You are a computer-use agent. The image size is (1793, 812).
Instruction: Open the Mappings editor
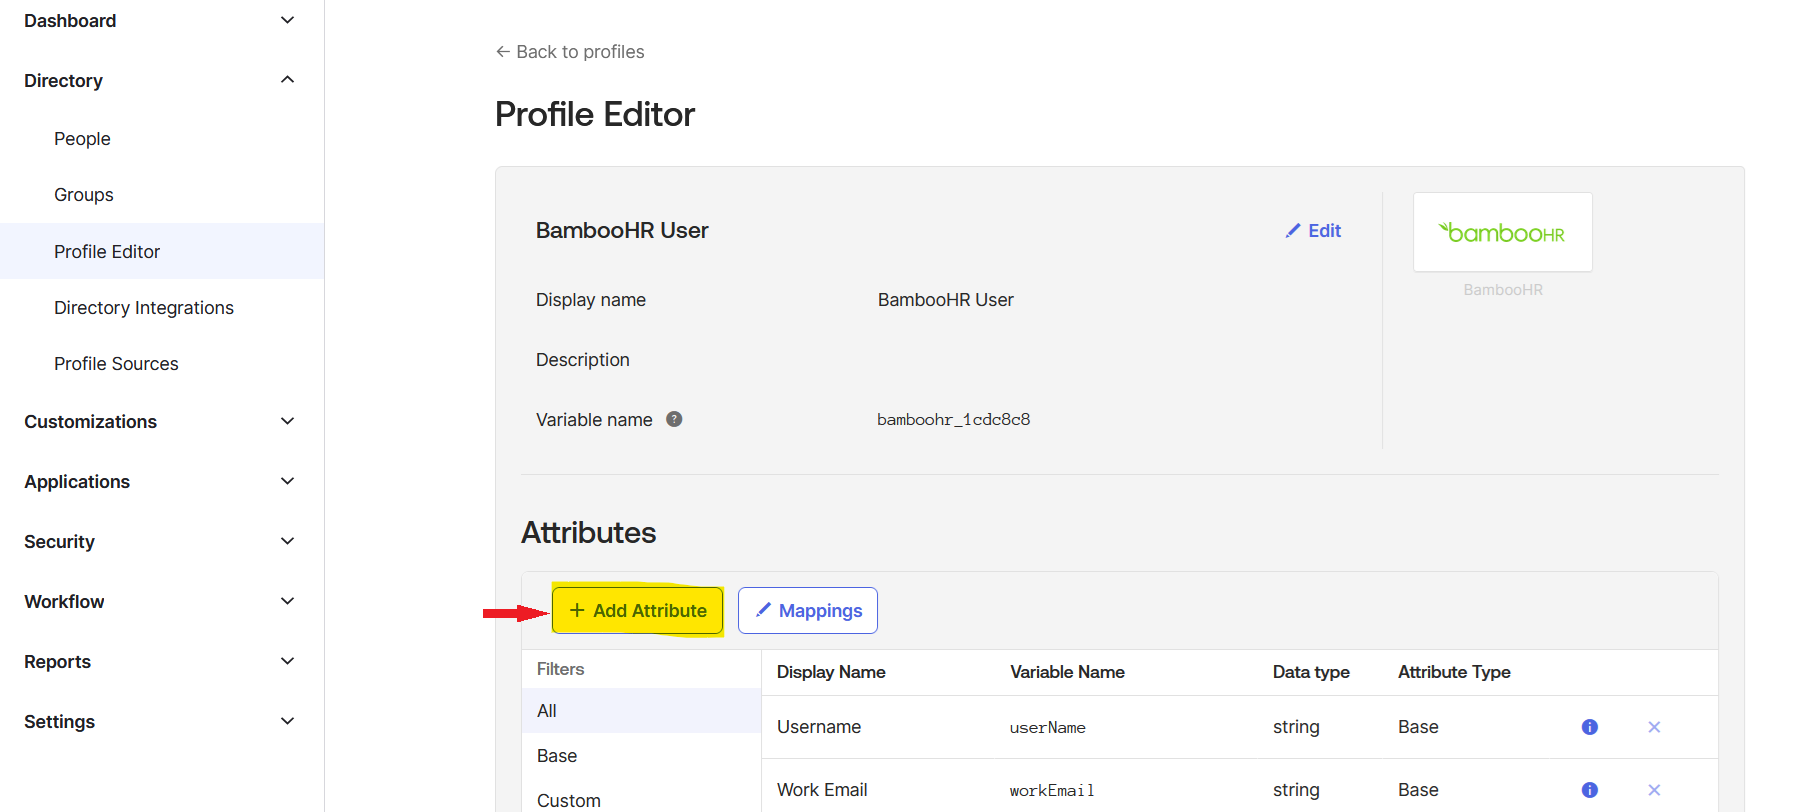tap(808, 611)
